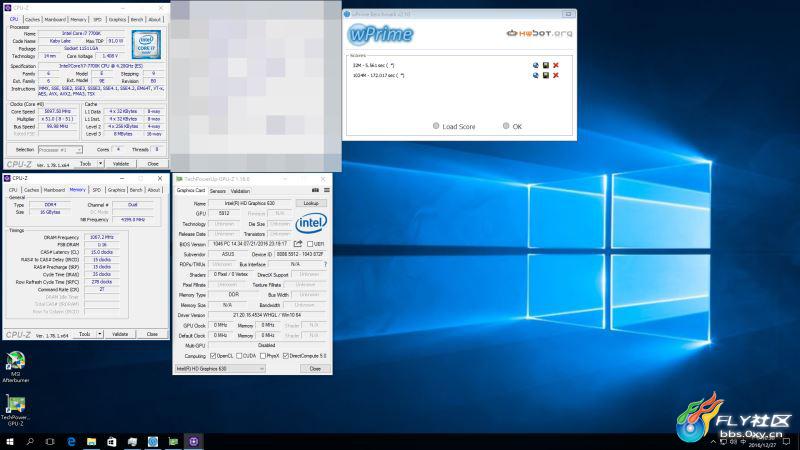
Task: Switch to CPU-Z from the taskbar
Action: tap(193, 442)
